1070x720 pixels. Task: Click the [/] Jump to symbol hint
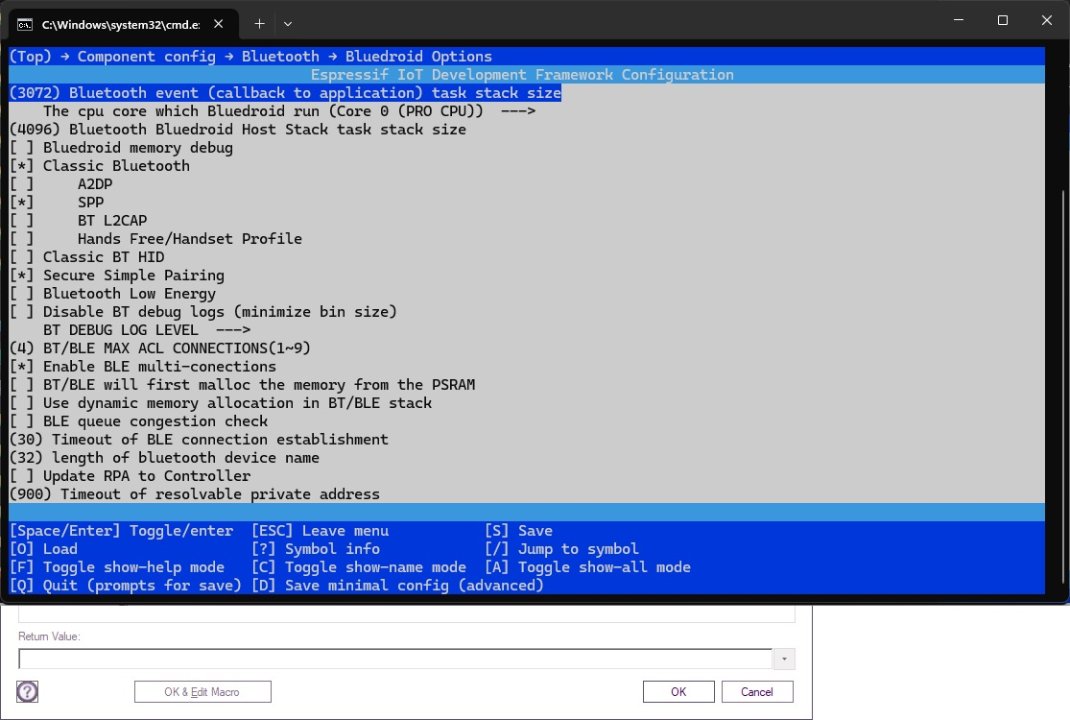coord(562,549)
